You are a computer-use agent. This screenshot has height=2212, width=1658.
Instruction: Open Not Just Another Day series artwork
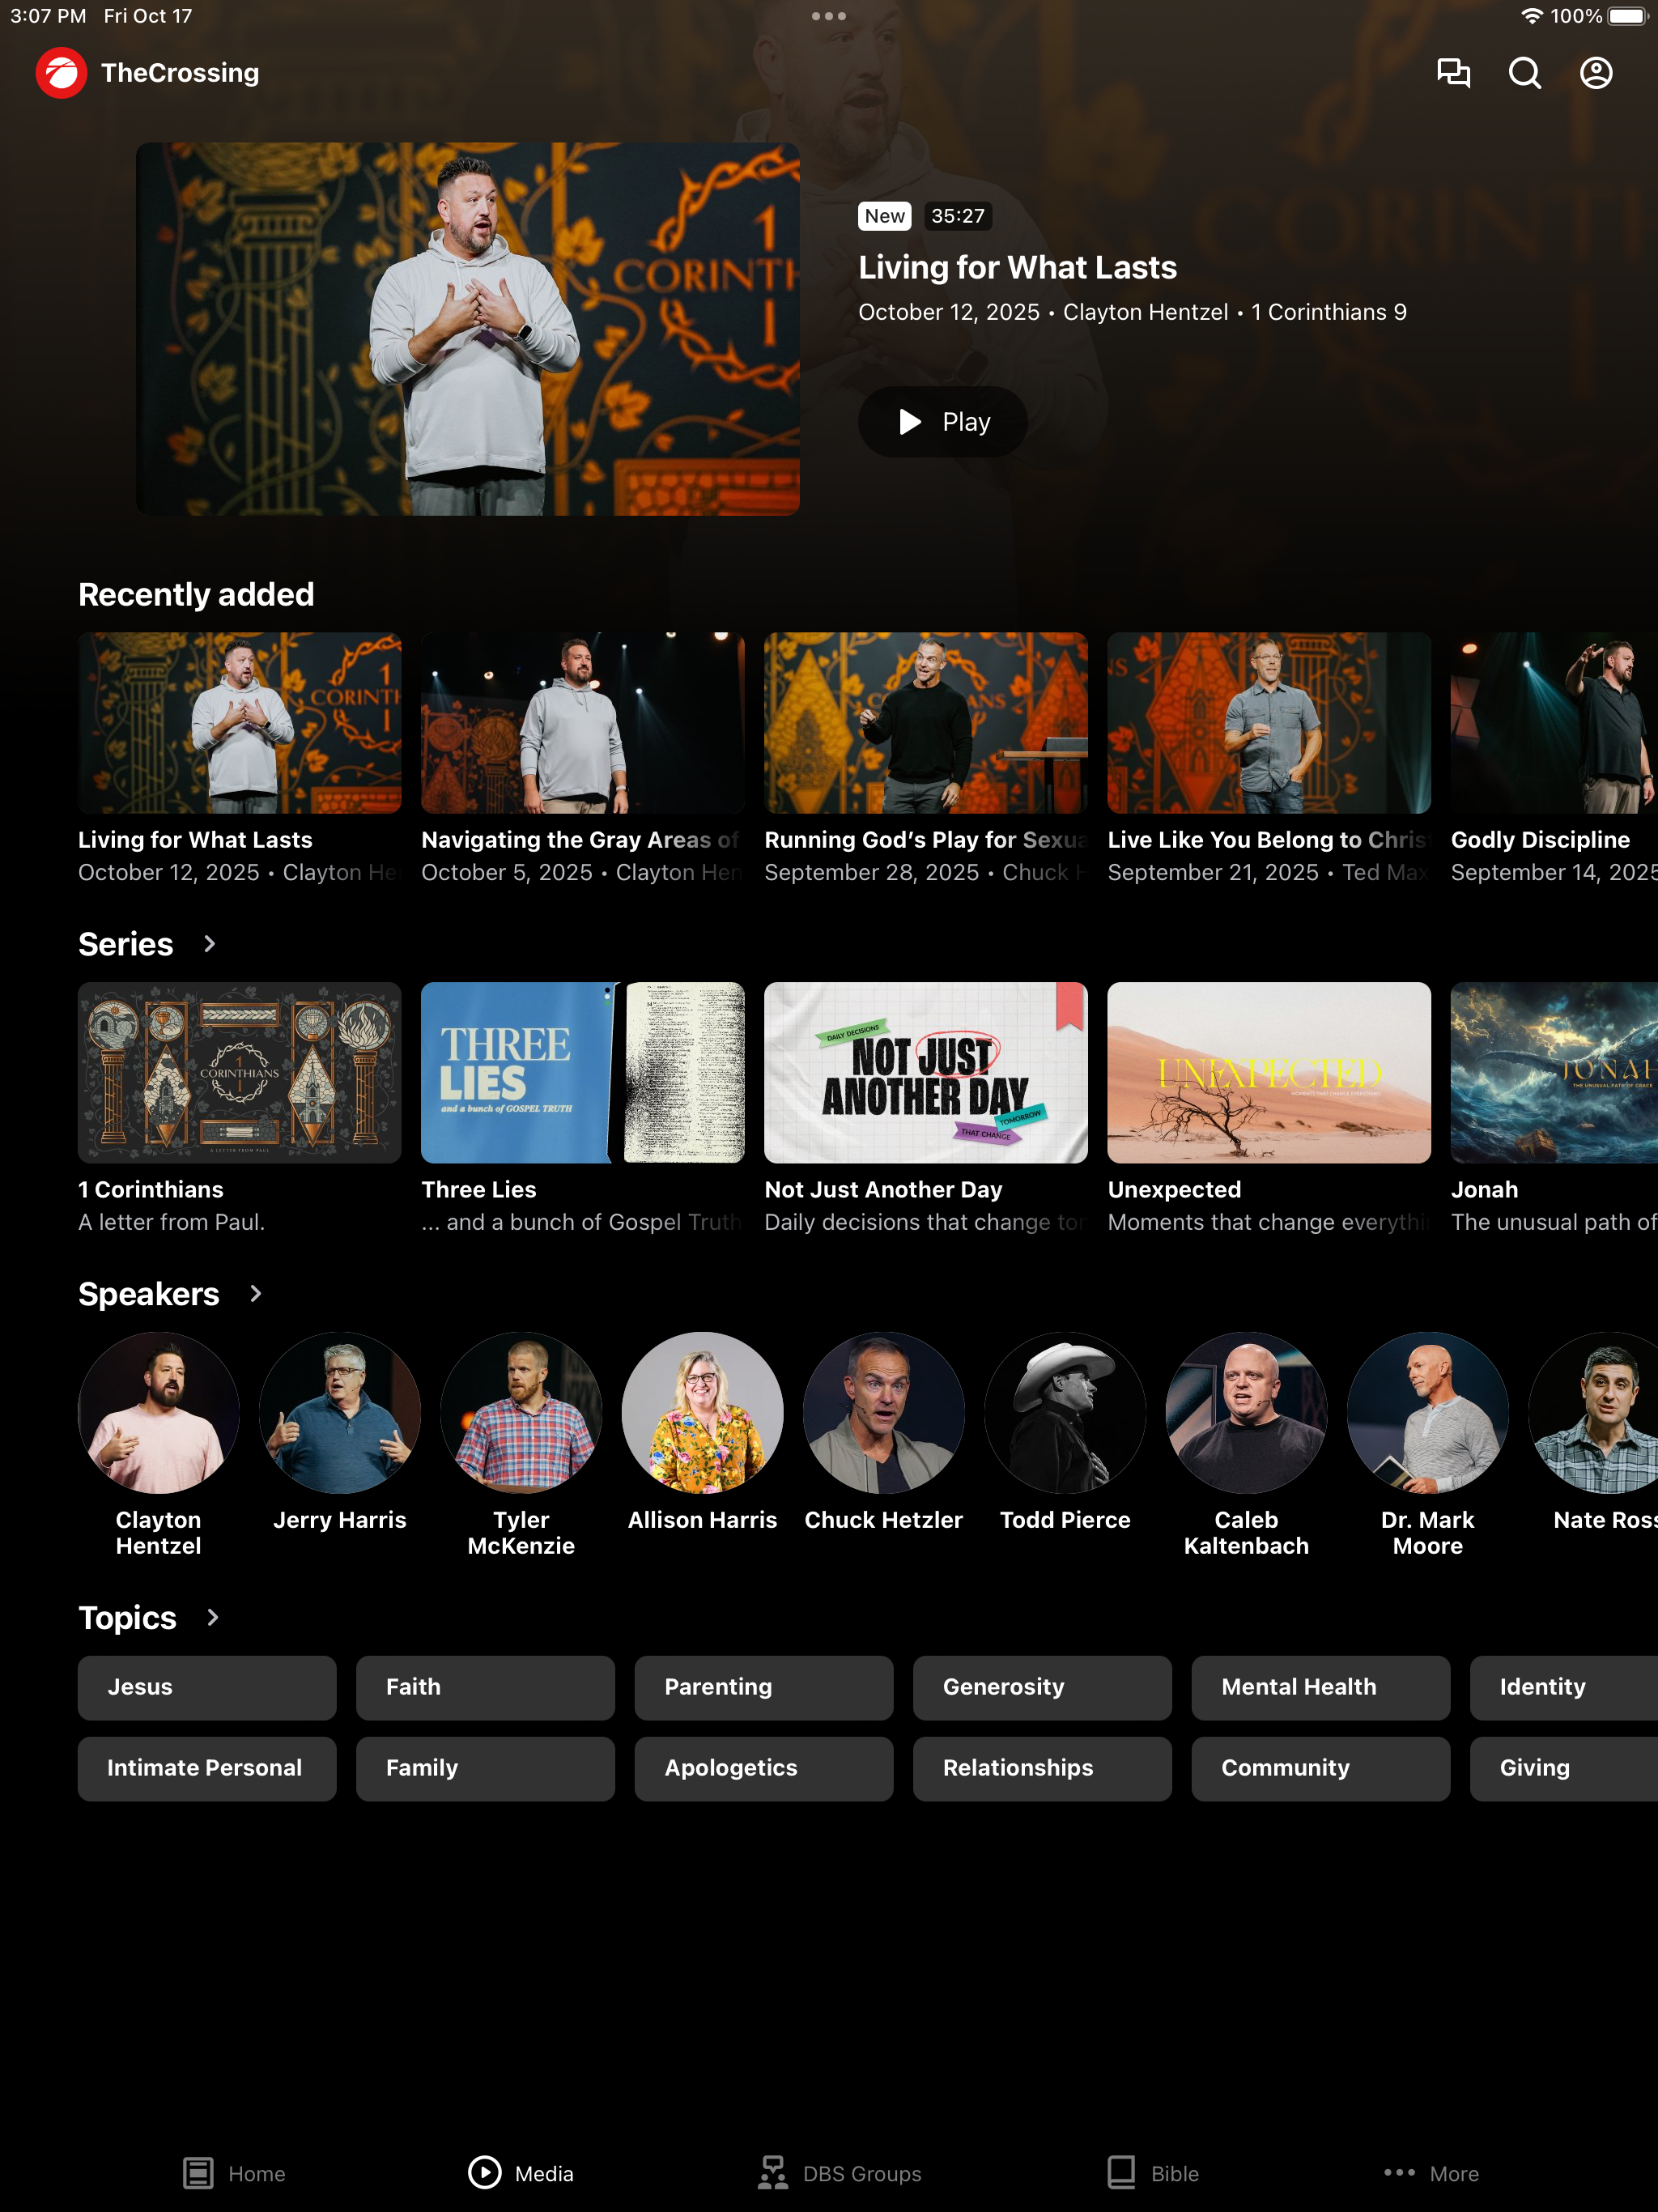(x=926, y=1073)
